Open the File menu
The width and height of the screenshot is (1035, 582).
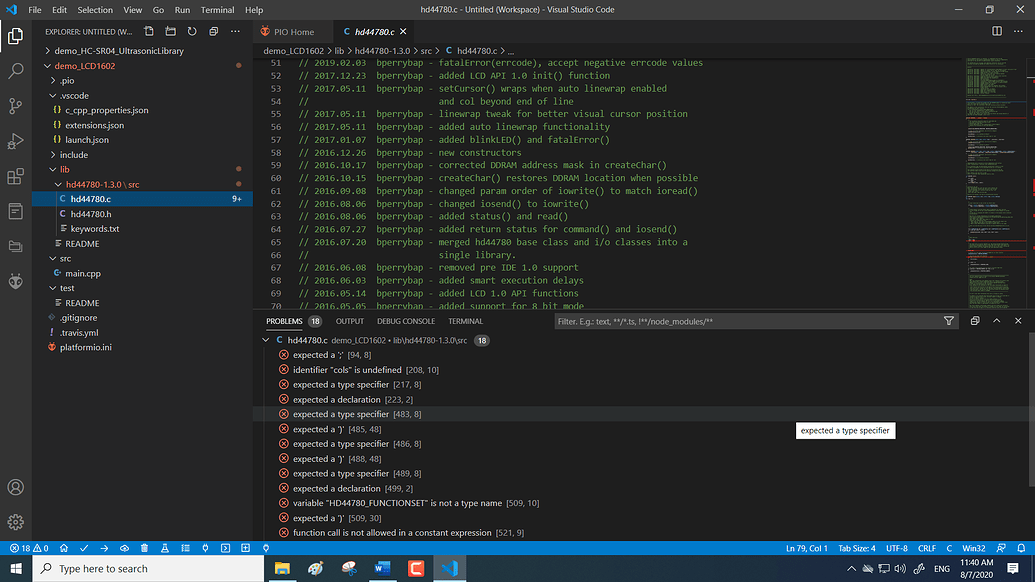(34, 10)
